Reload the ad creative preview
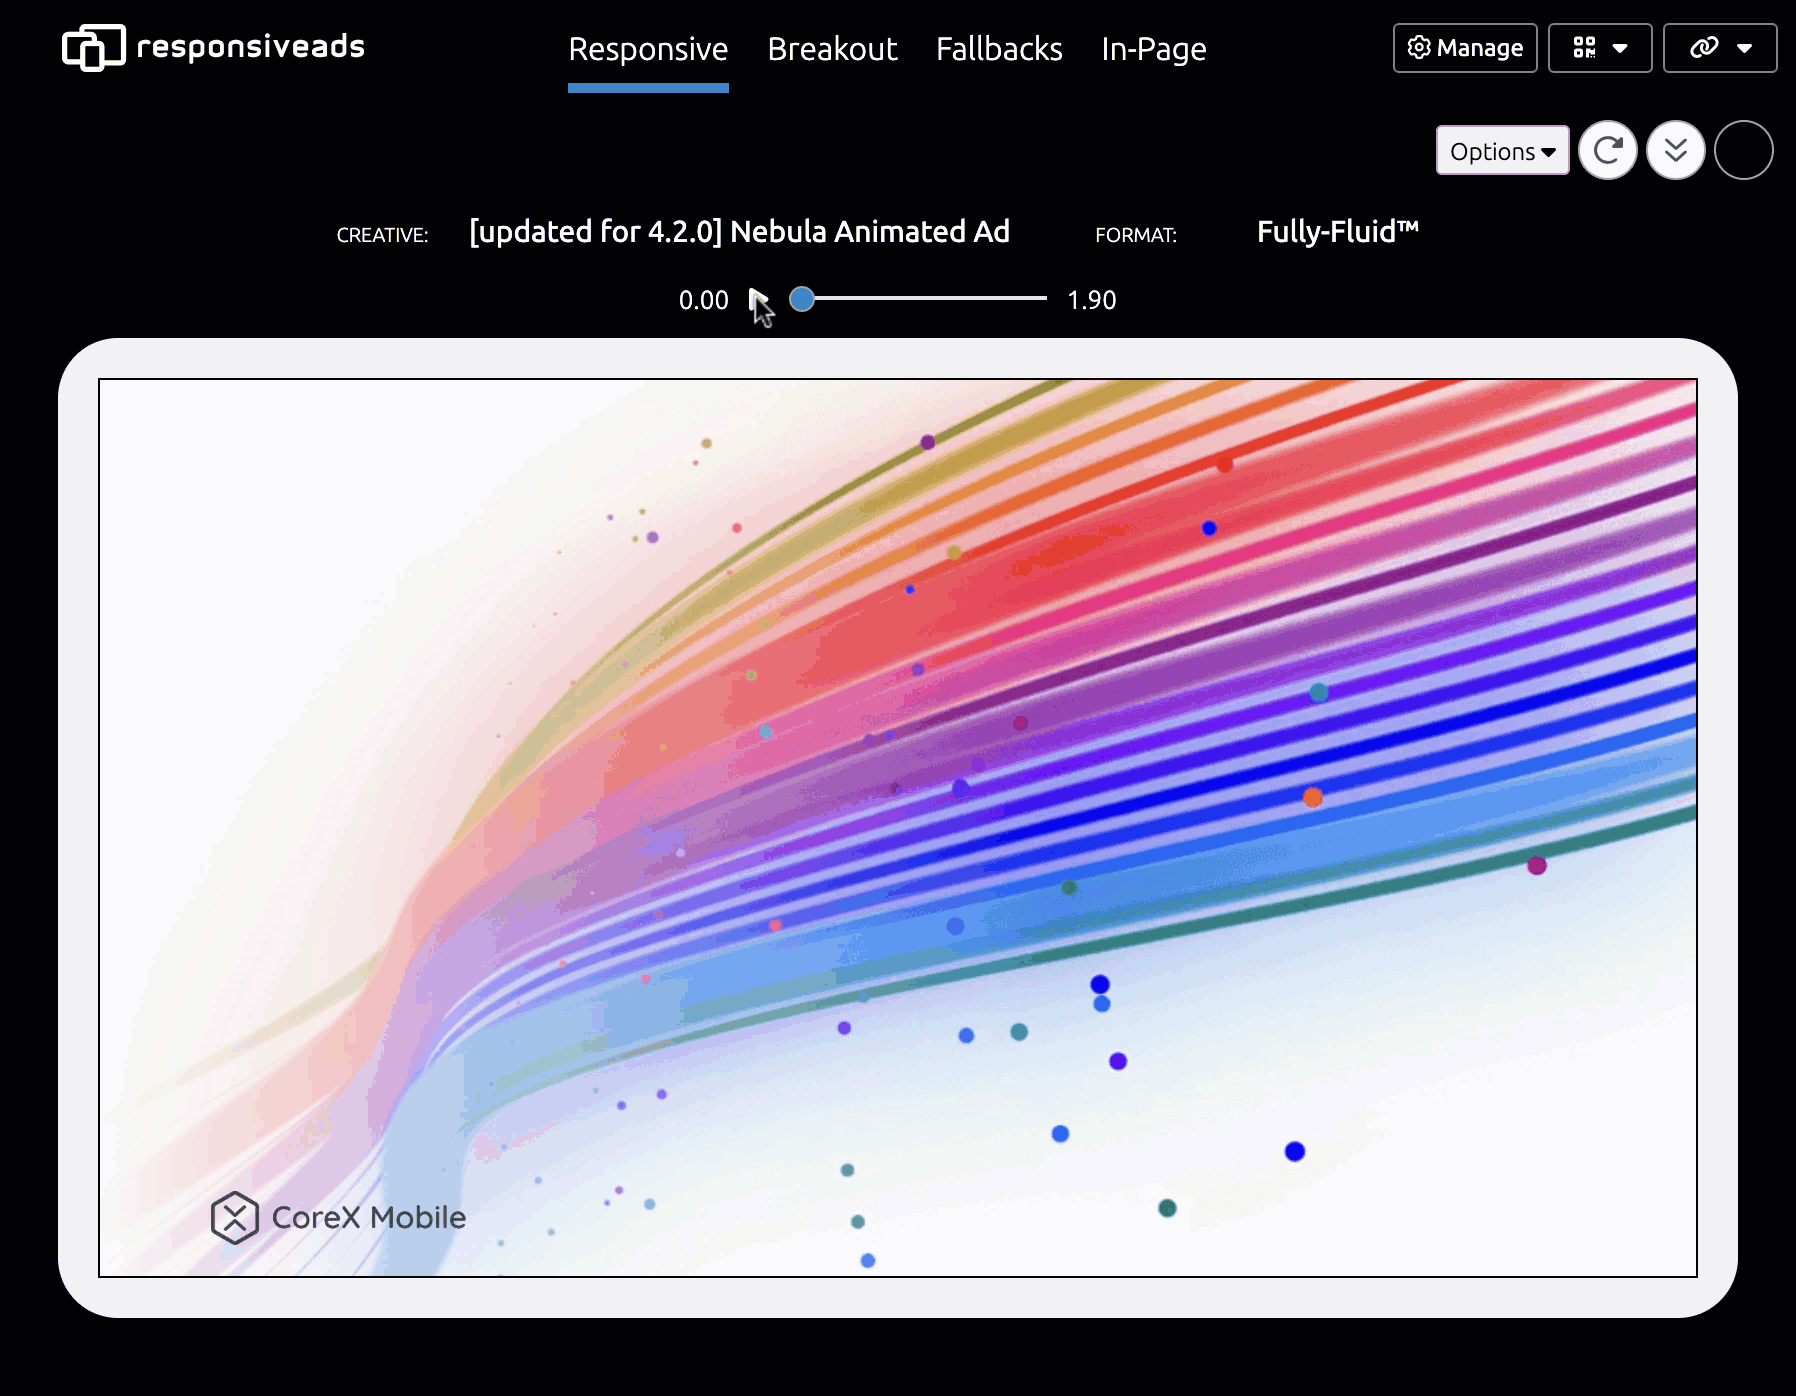This screenshot has height=1396, width=1796. coord(1607,151)
